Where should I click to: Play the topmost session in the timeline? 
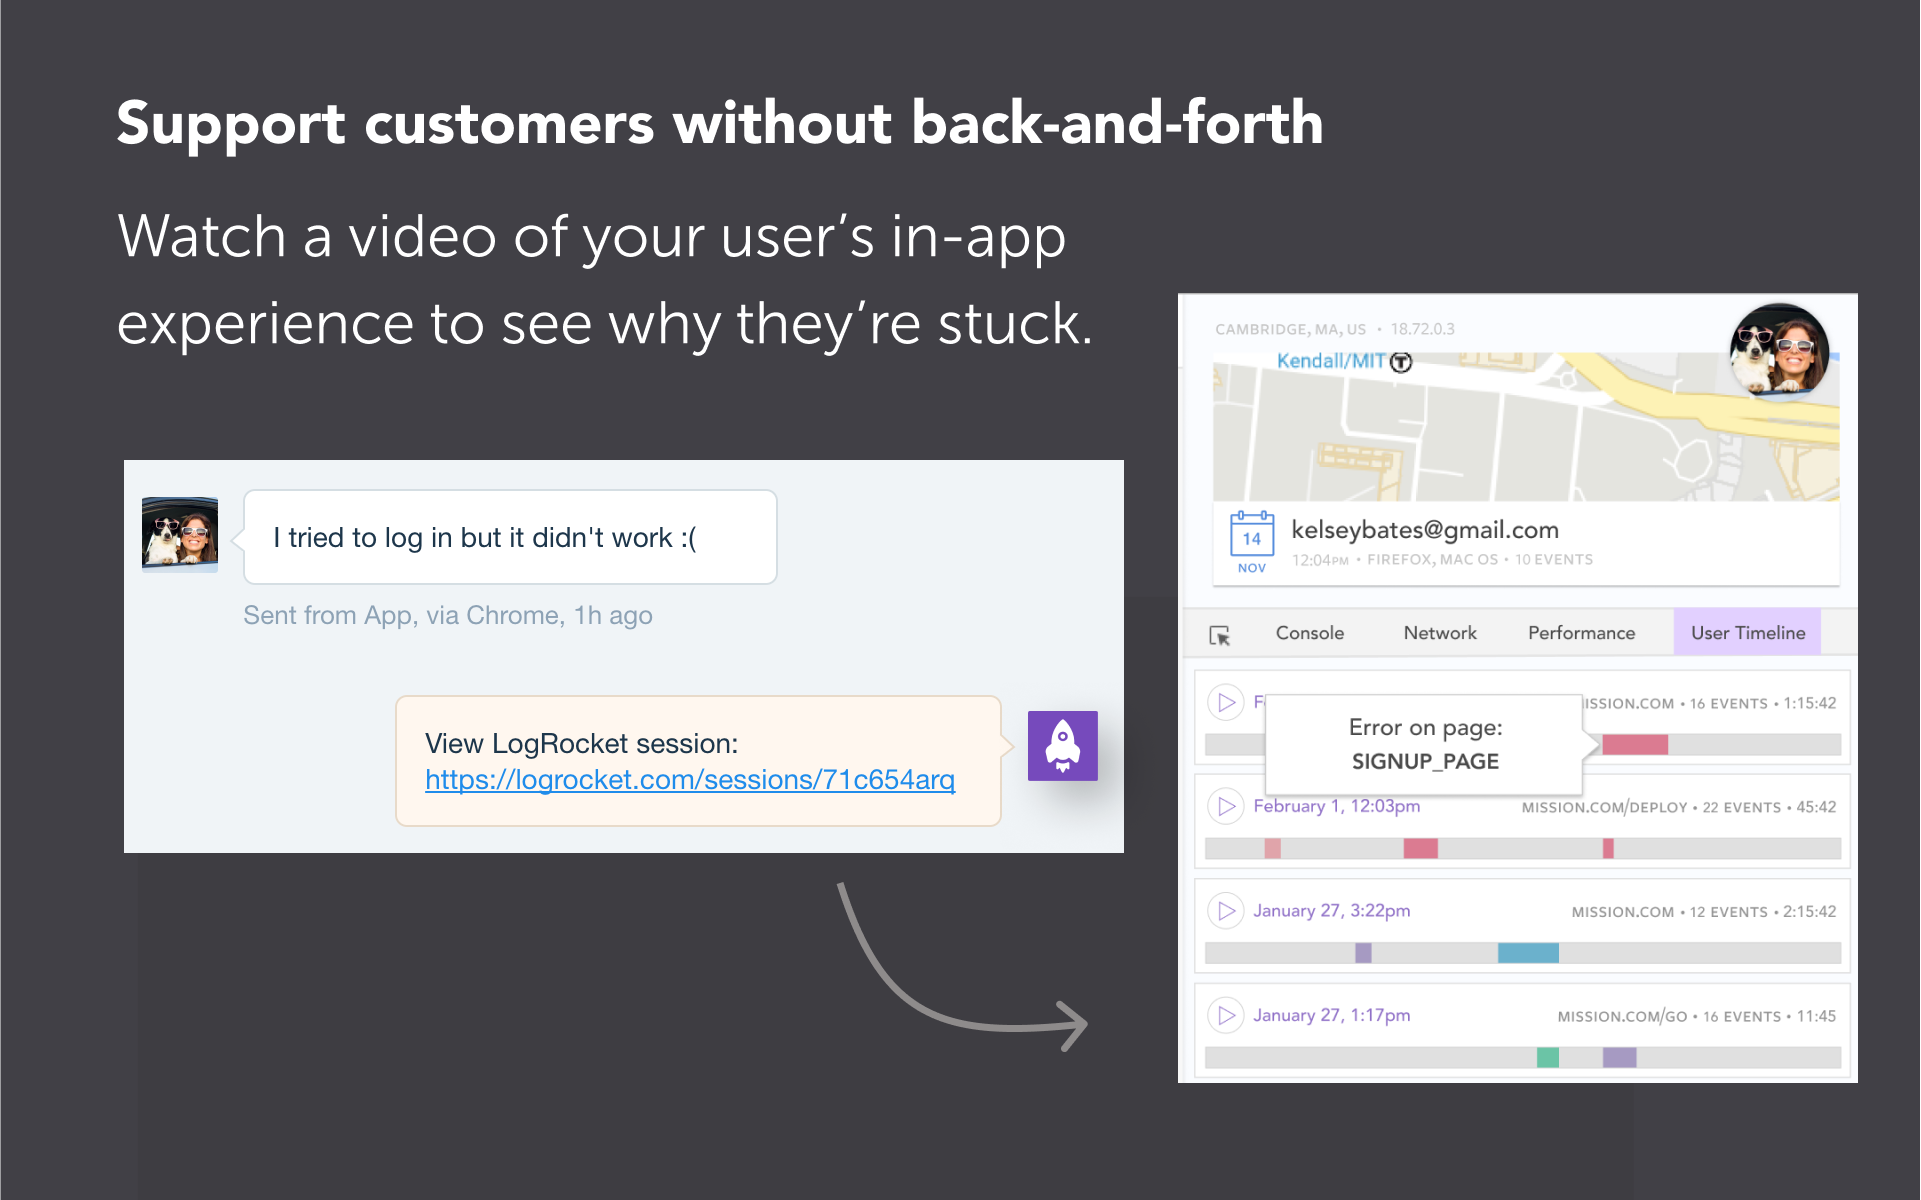1226,702
